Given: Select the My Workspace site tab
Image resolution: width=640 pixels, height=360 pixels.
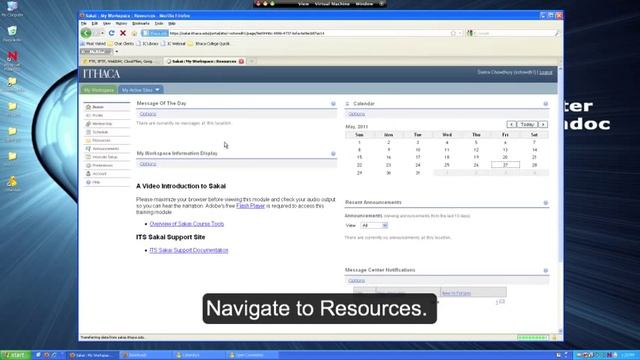Looking at the screenshot, I should (99, 90).
